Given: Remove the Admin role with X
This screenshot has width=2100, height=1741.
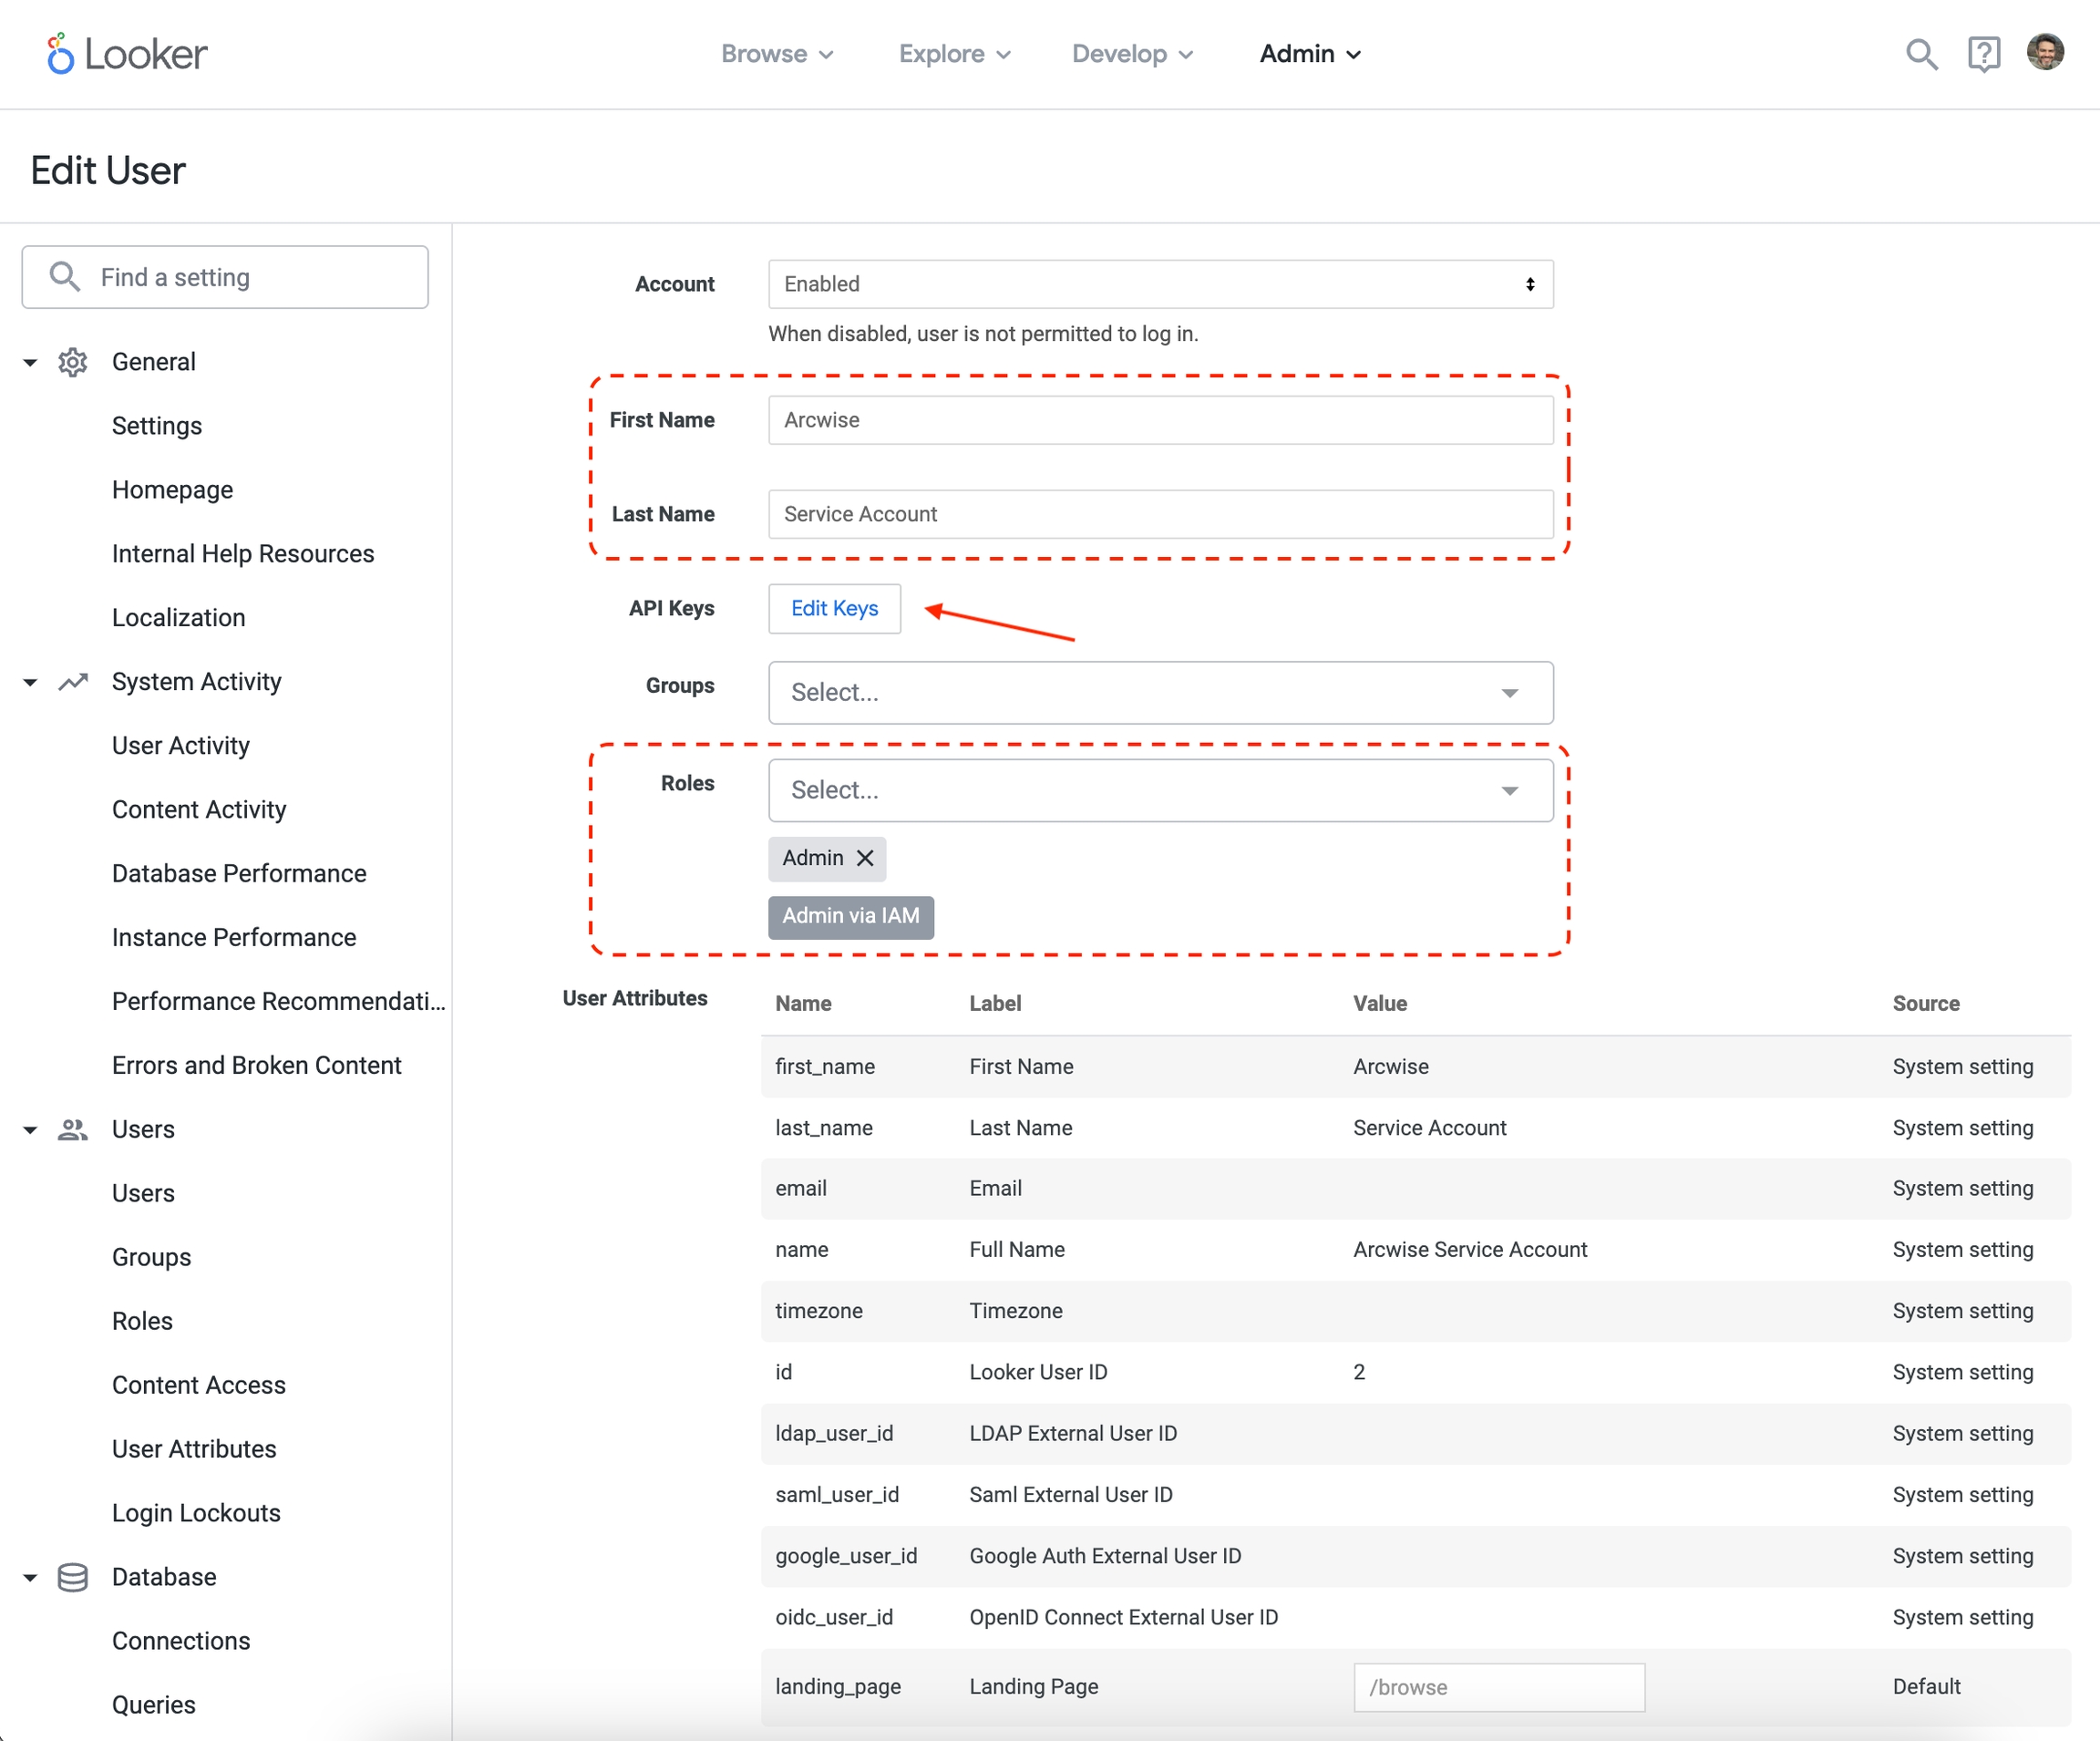Looking at the screenshot, I should [x=866, y=858].
